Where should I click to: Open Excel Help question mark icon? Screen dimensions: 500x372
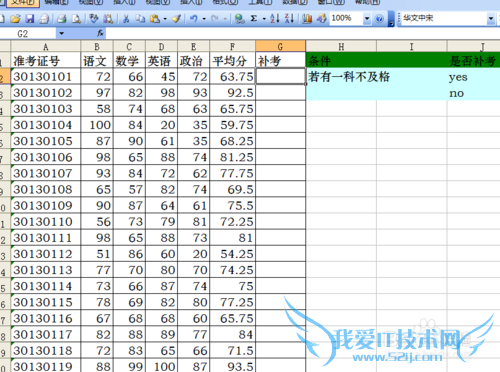pos(379,19)
